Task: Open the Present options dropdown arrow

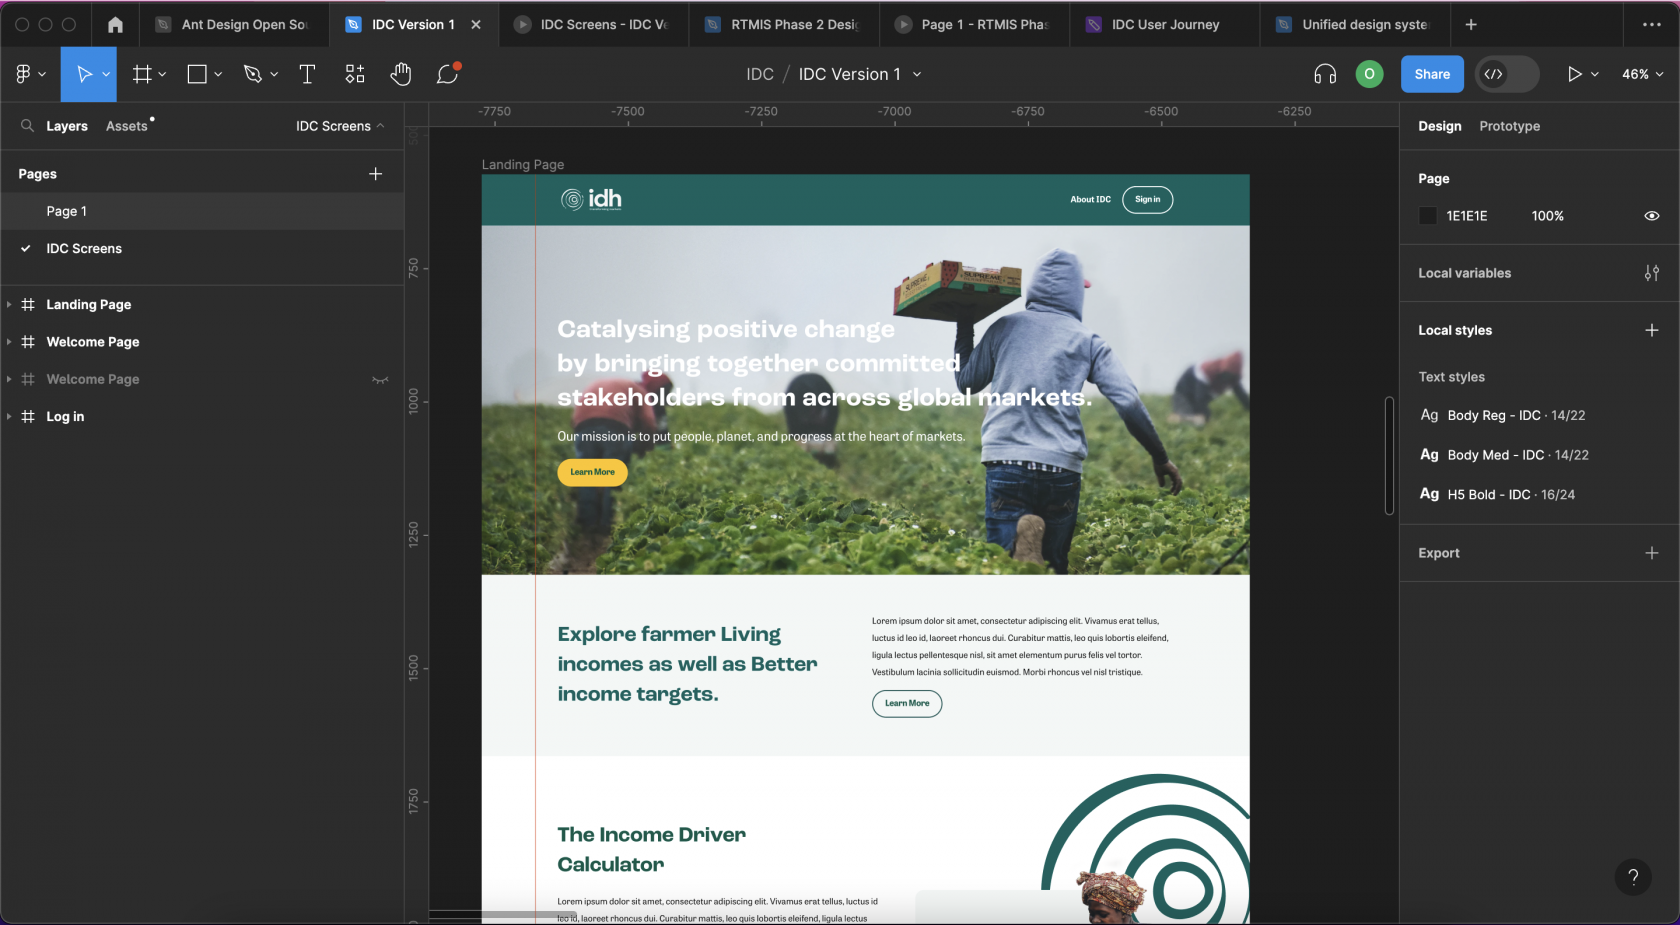Action: [1595, 75]
